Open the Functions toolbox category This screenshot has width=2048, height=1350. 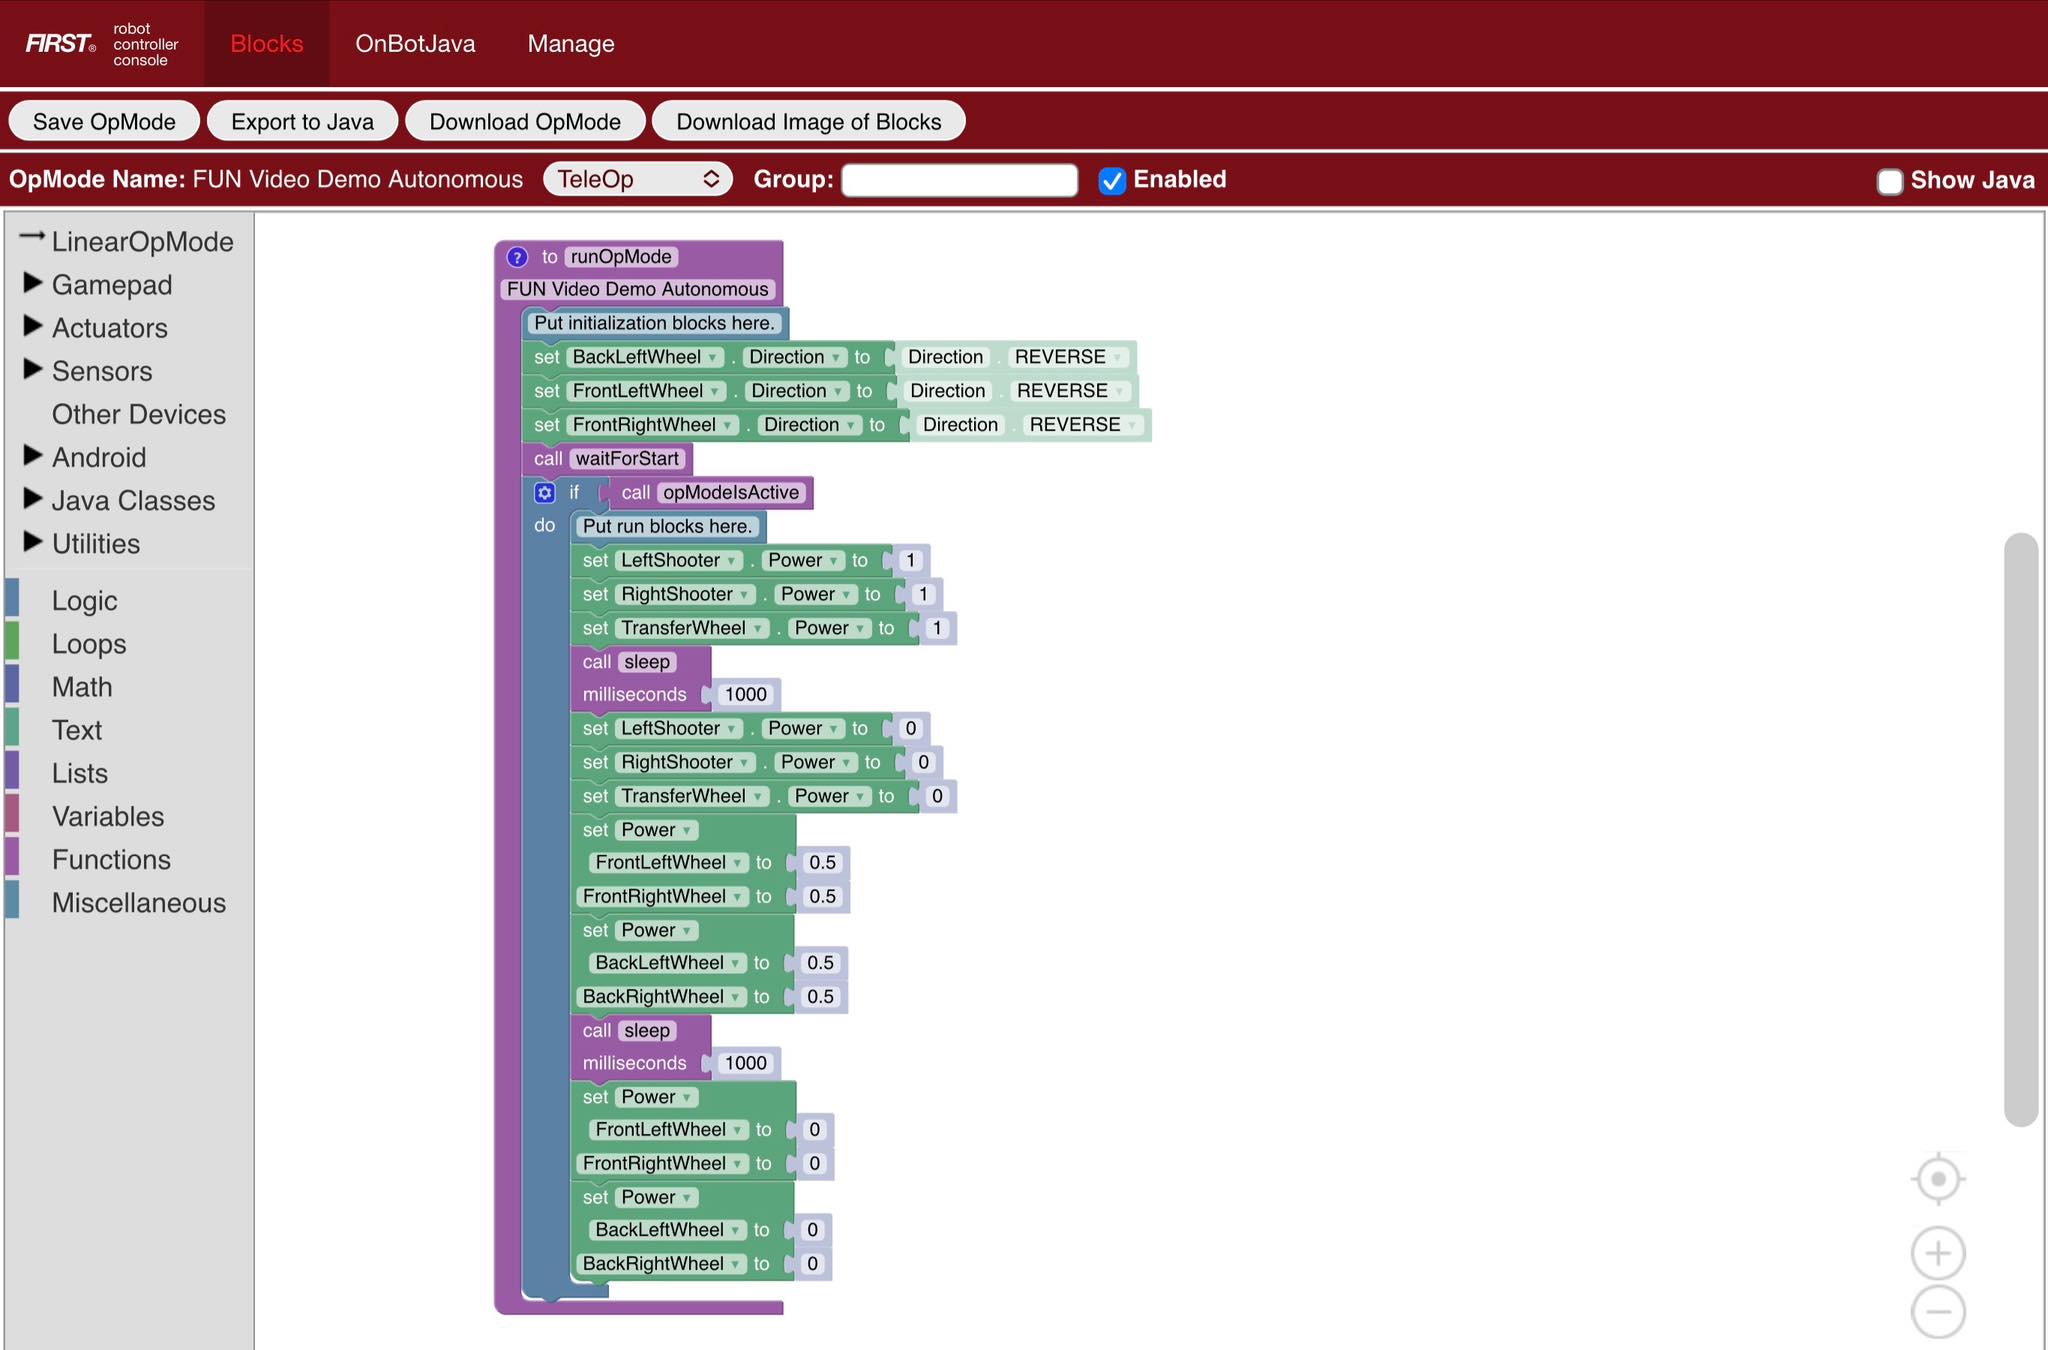[x=111, y=859]
